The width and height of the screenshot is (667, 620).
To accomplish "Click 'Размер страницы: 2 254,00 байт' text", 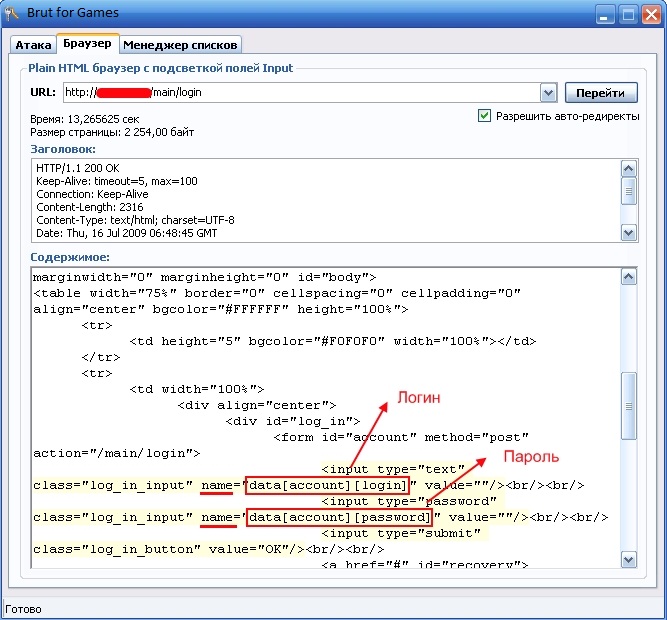I will (x=112, y=132).
